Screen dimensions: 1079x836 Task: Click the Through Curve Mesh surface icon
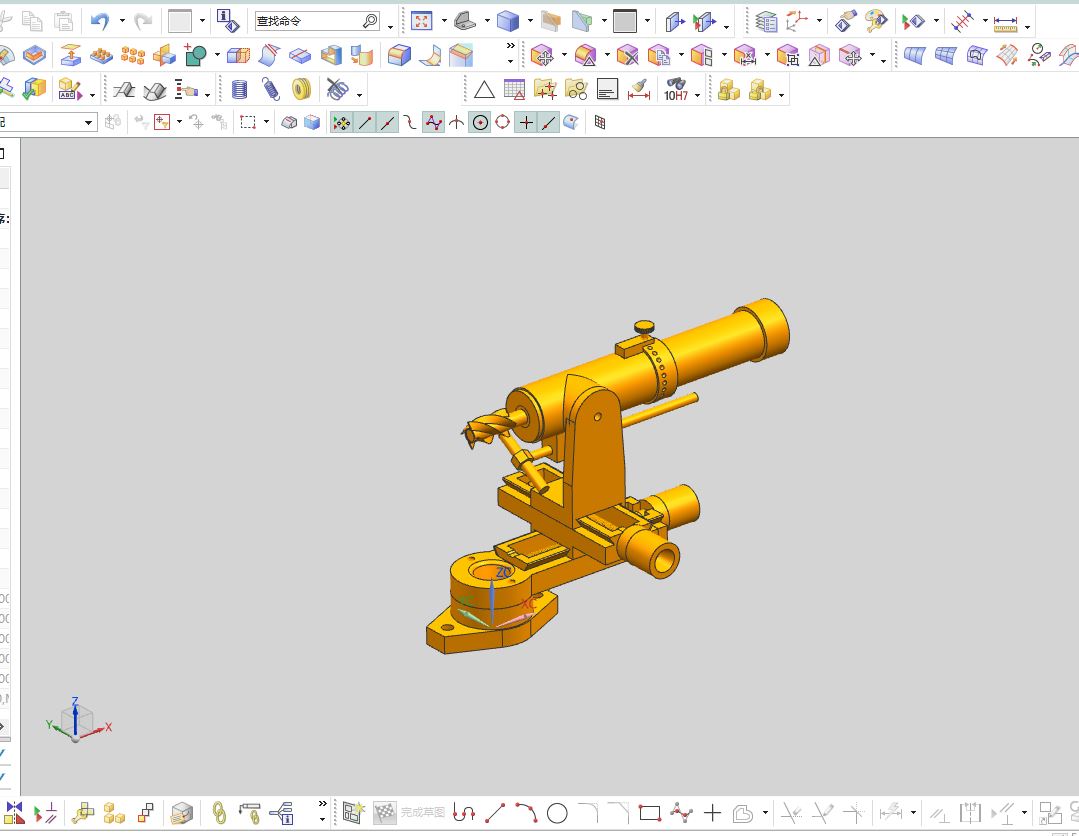tap(946, 55)
